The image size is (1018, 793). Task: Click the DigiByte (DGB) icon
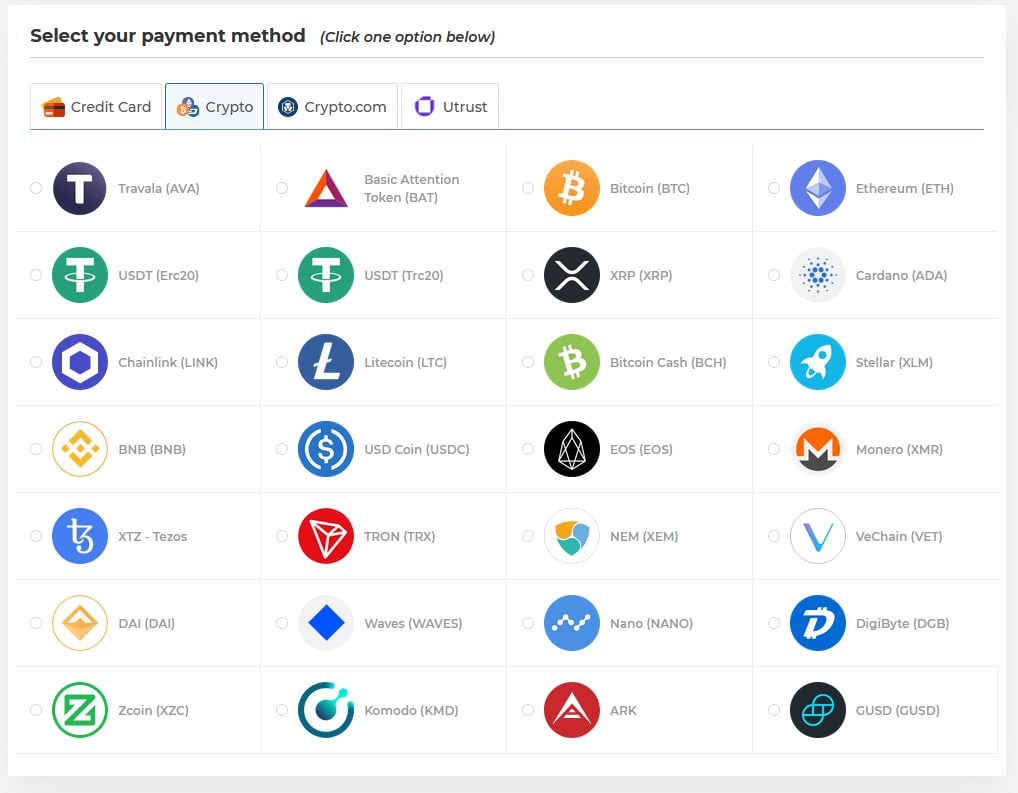coord(818,623)
